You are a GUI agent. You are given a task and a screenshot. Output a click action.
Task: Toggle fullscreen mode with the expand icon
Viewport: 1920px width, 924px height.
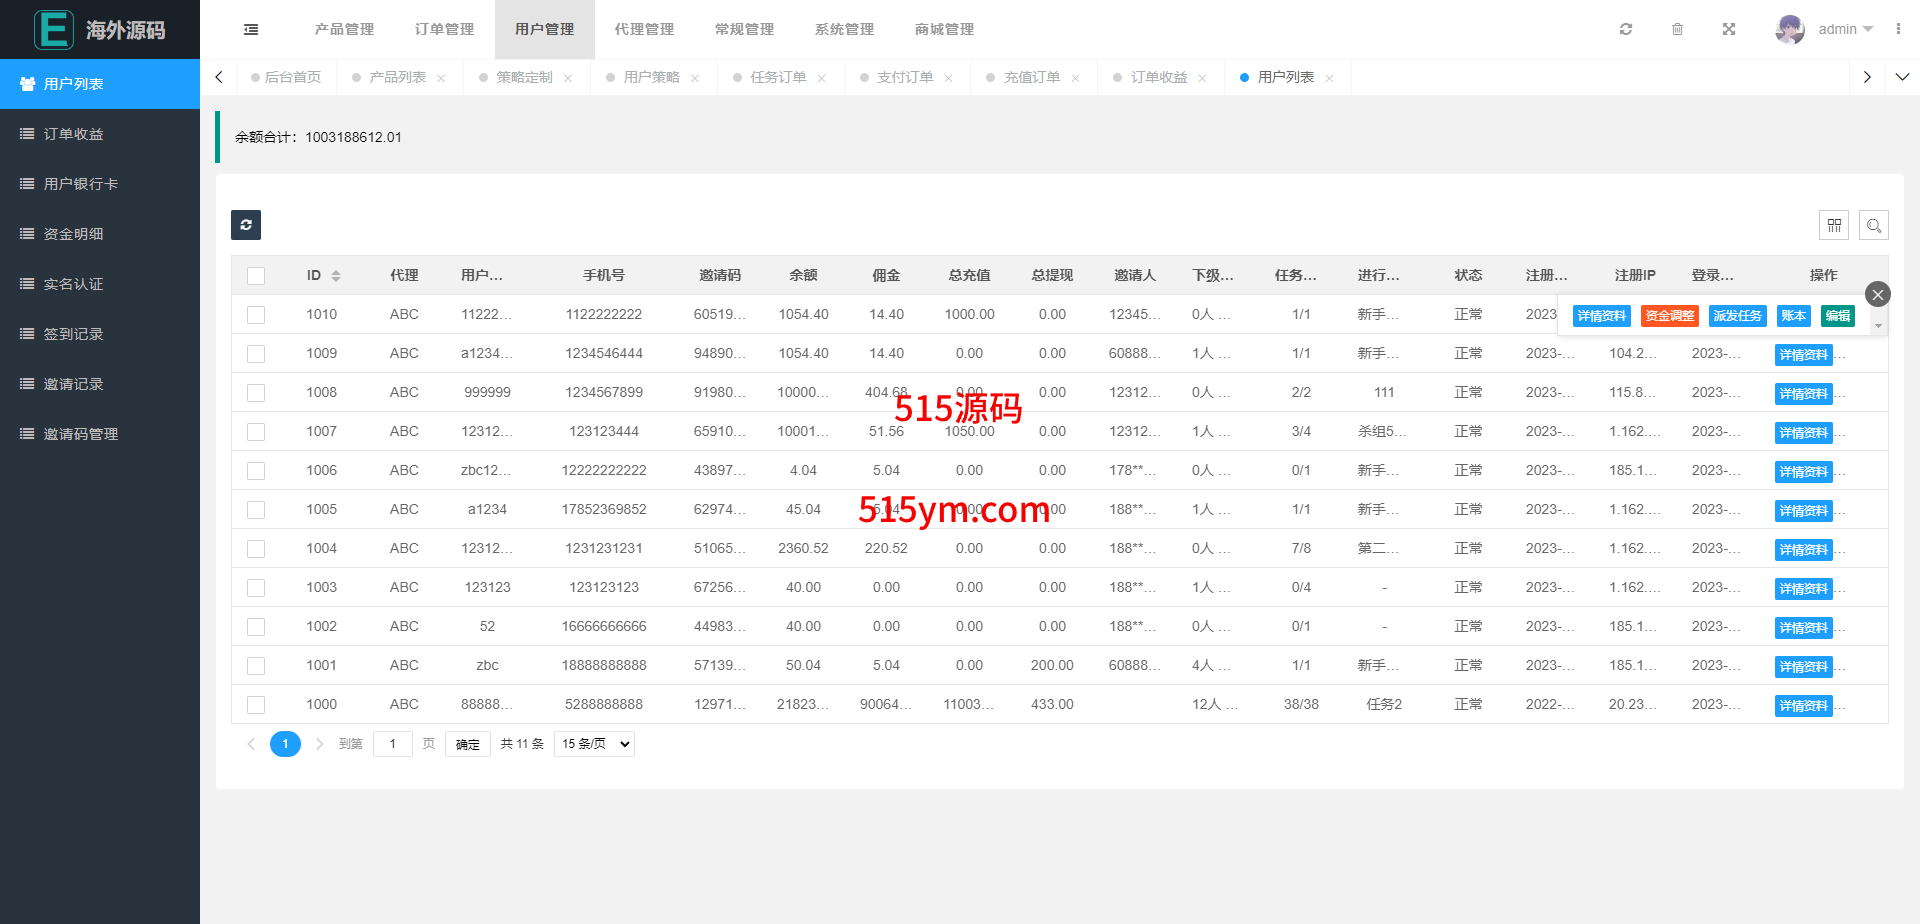[1728, 29]
